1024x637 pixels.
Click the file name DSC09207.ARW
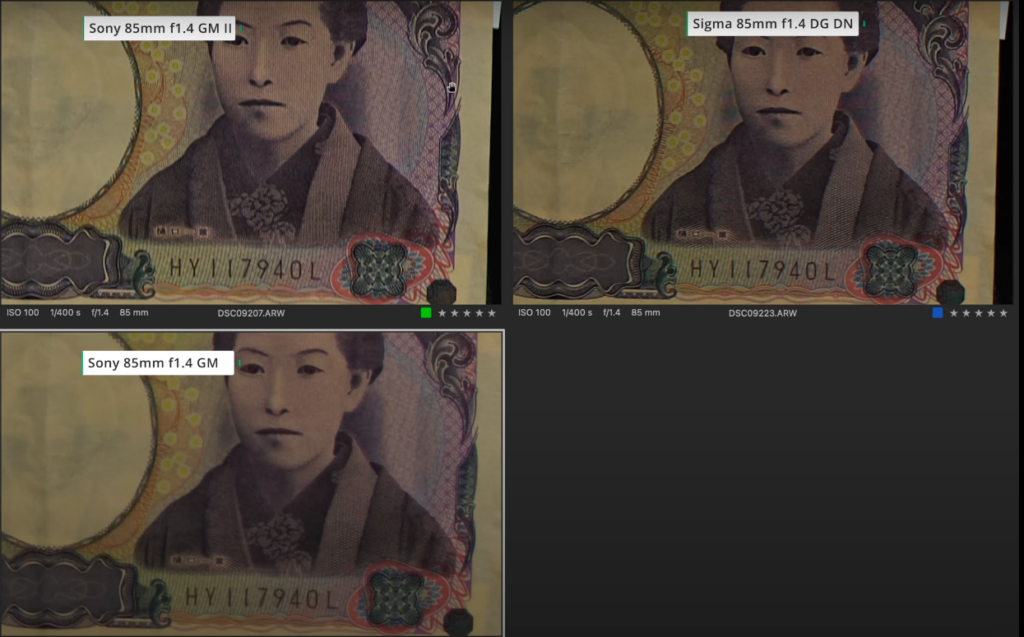[251, 313]
